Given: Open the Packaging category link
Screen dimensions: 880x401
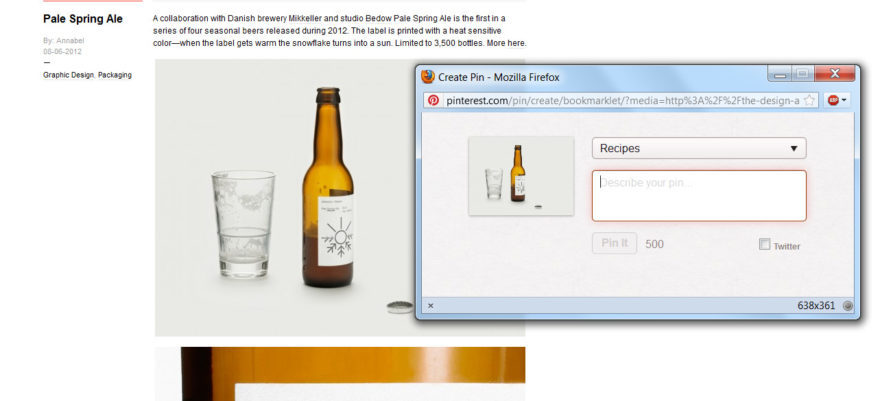Looking at the screenshot, I should [115, 75].
